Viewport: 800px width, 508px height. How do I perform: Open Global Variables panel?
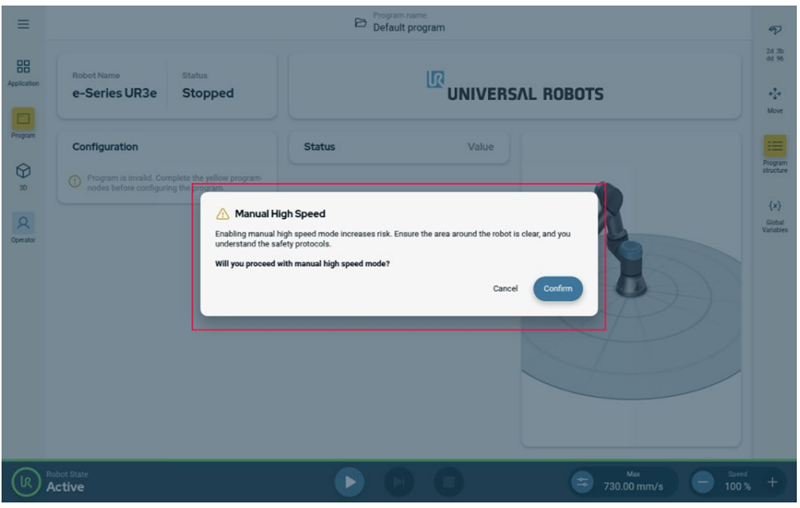click(x=774, y=211)
